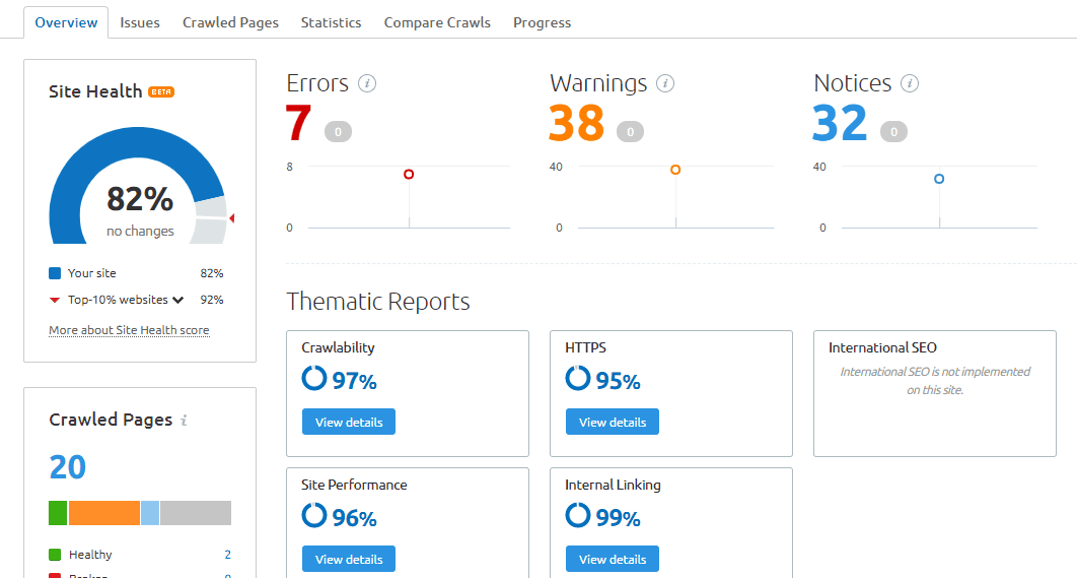Viewport: 1077px width, 578px height.
Task: Open the Progress tab
Action: [x=542, y=23]
